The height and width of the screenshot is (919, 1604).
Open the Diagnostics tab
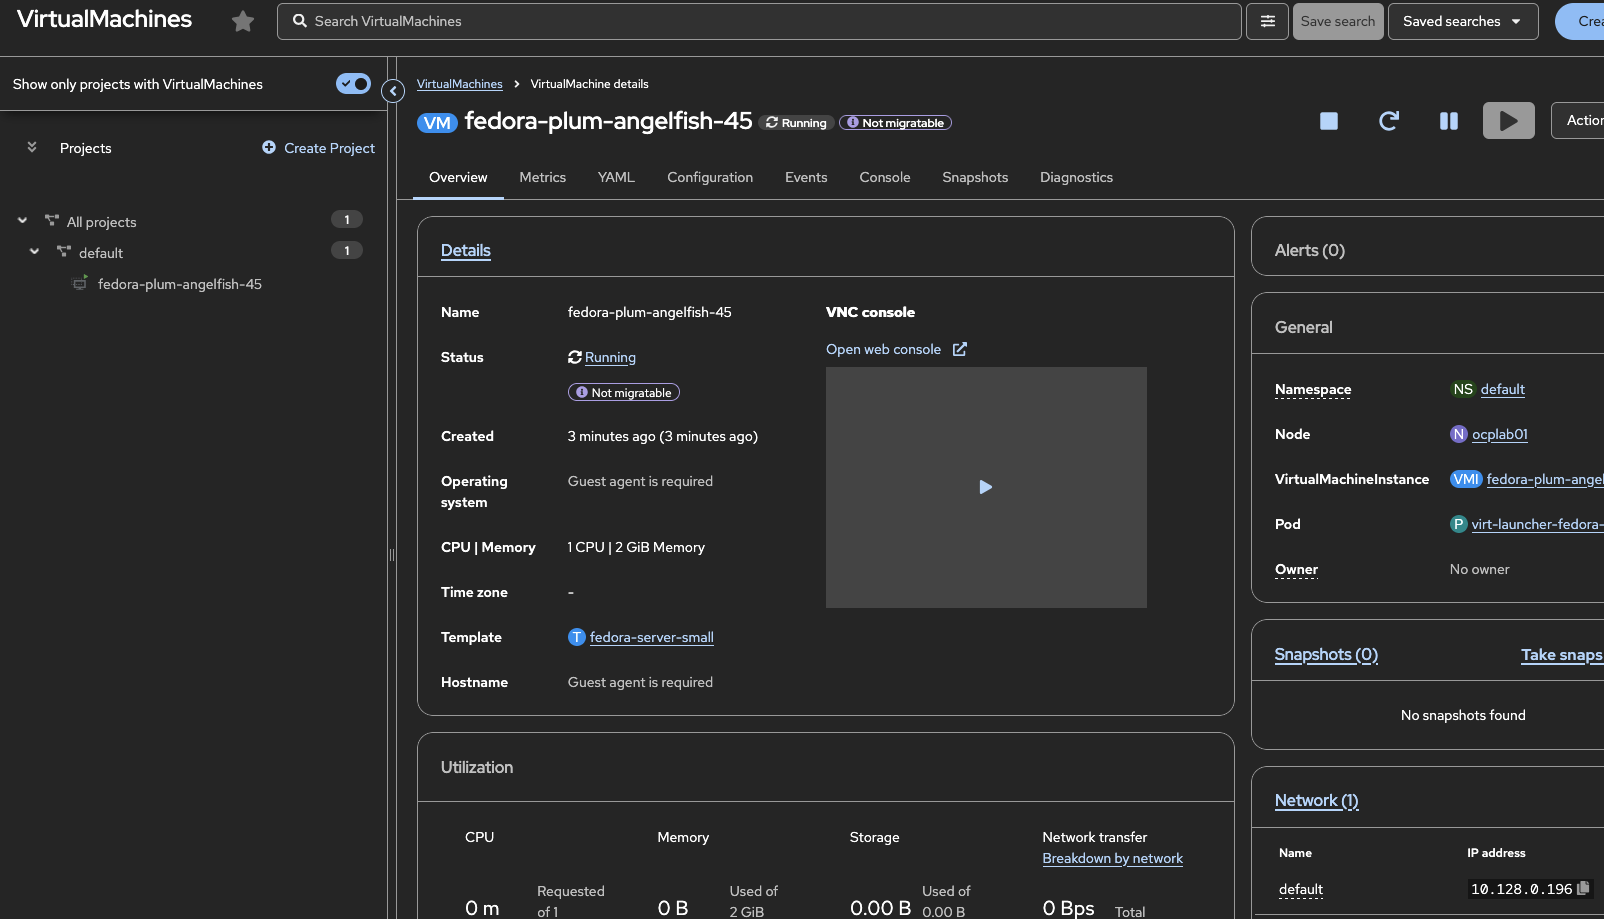click(x=1076, y=177)
